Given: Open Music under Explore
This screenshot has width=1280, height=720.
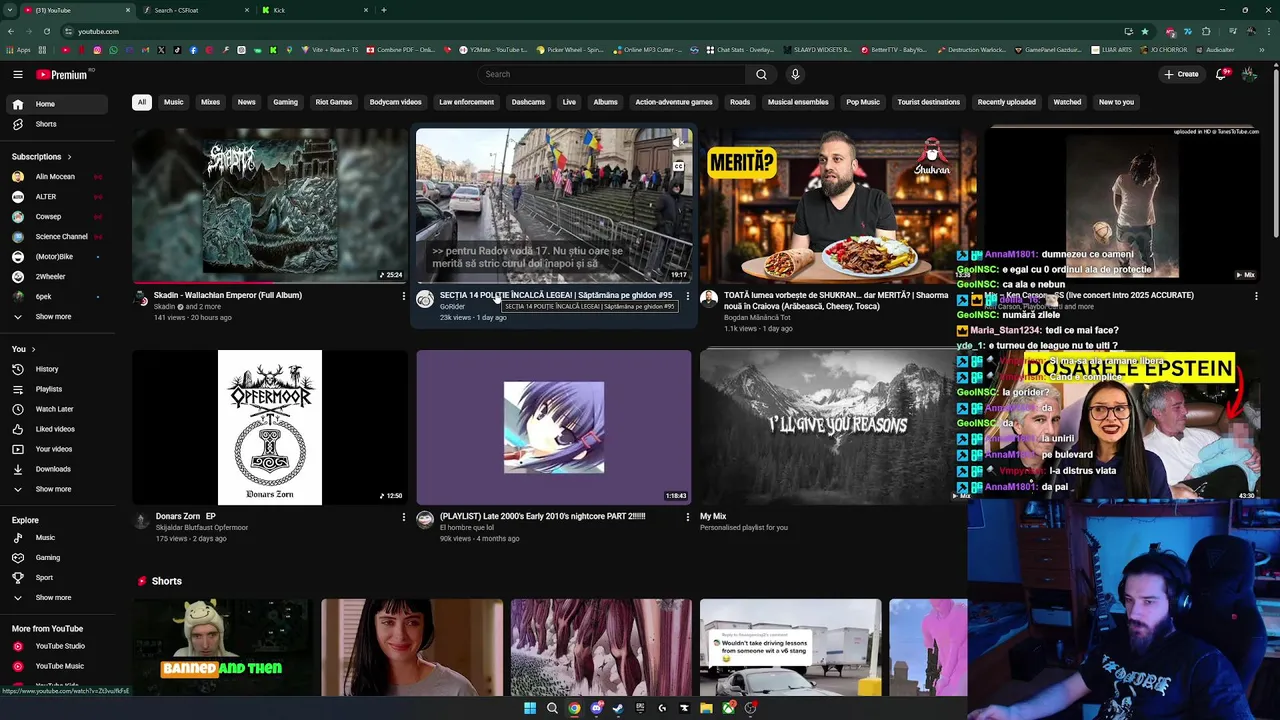Looking at the screenshot, I should tap(55, 538).
